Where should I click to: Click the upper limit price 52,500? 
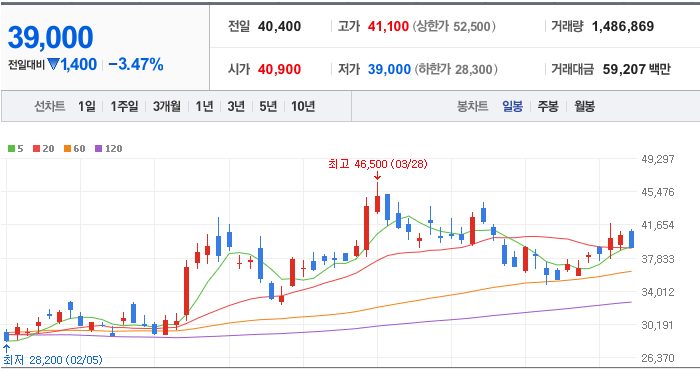[x=472, y=26]
